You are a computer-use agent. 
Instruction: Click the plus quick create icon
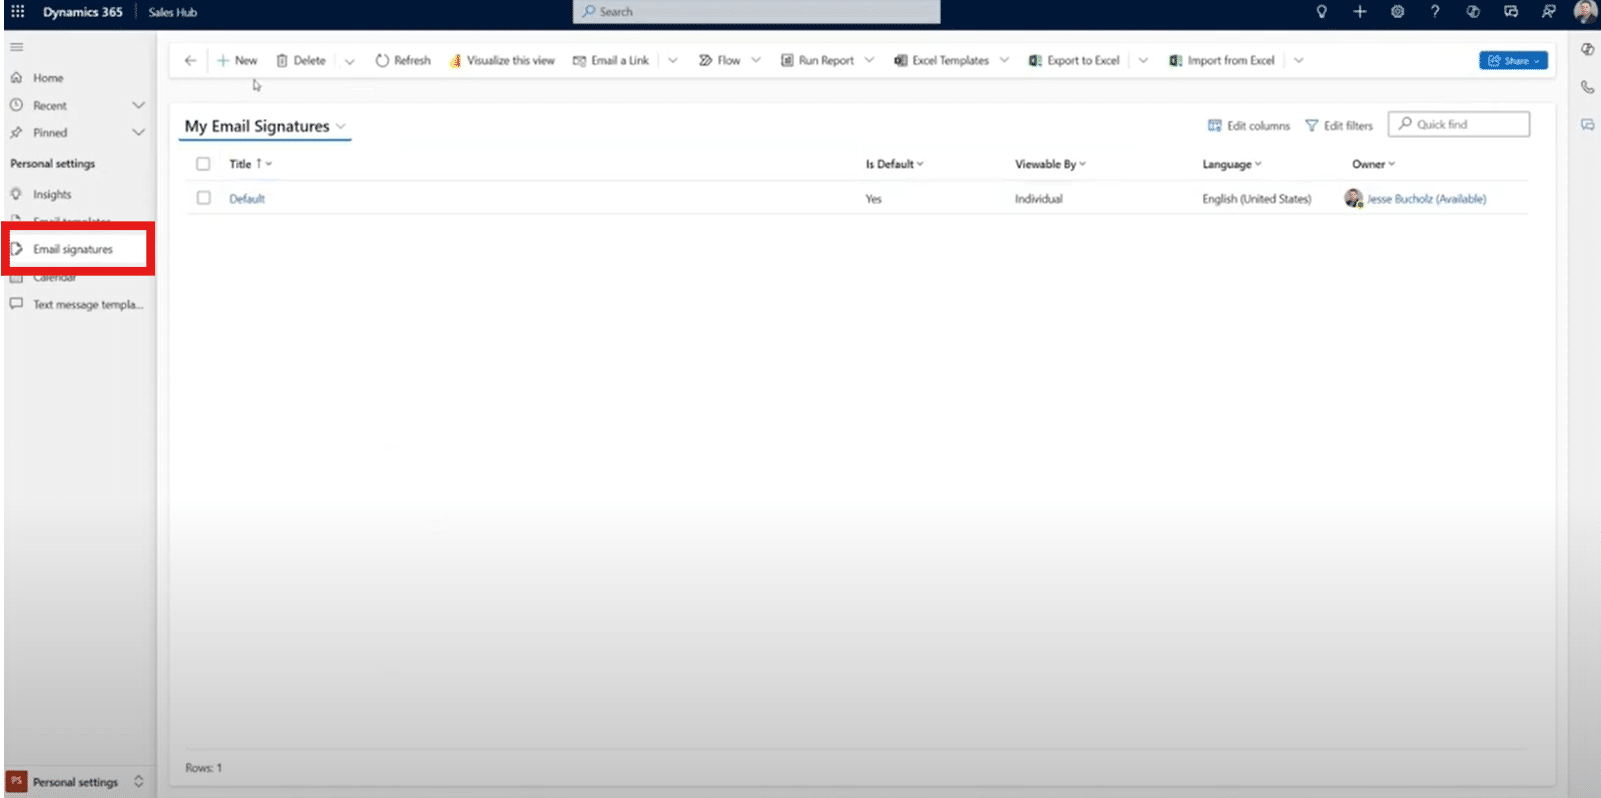click(1359, 12)
